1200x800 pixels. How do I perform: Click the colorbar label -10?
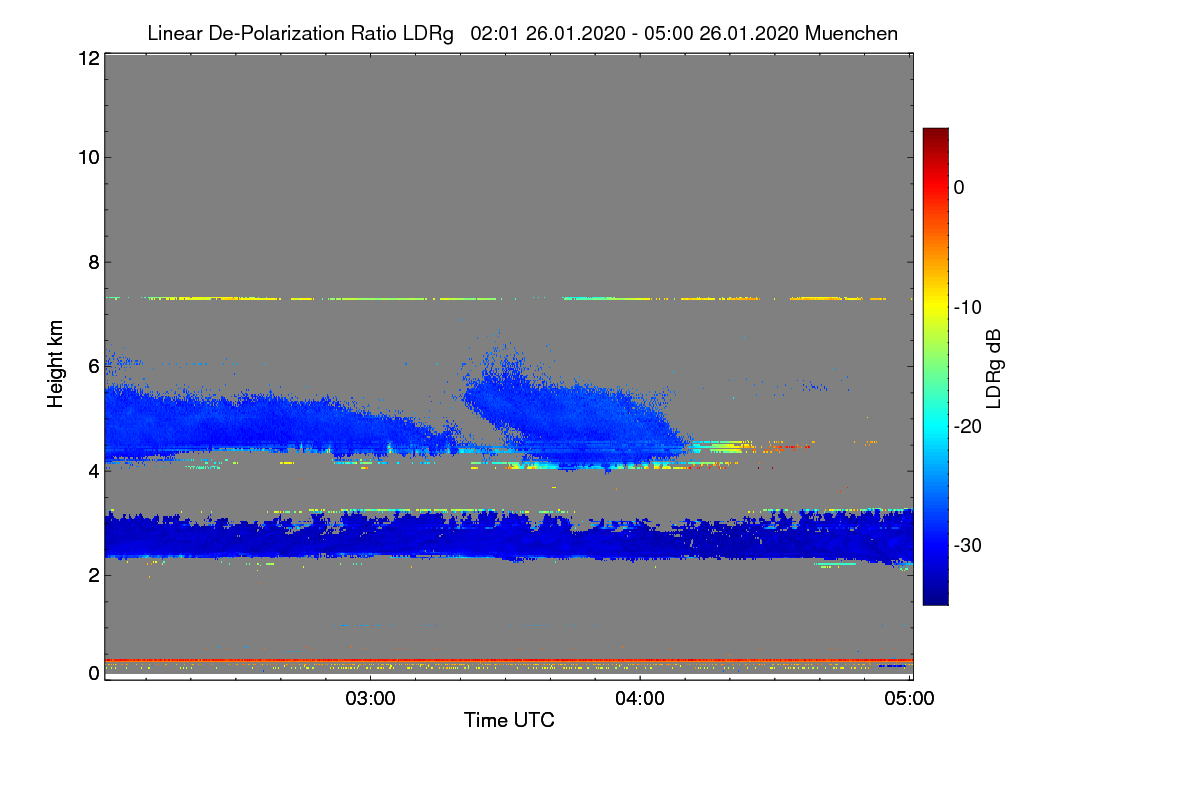click(x=965, y=307)
